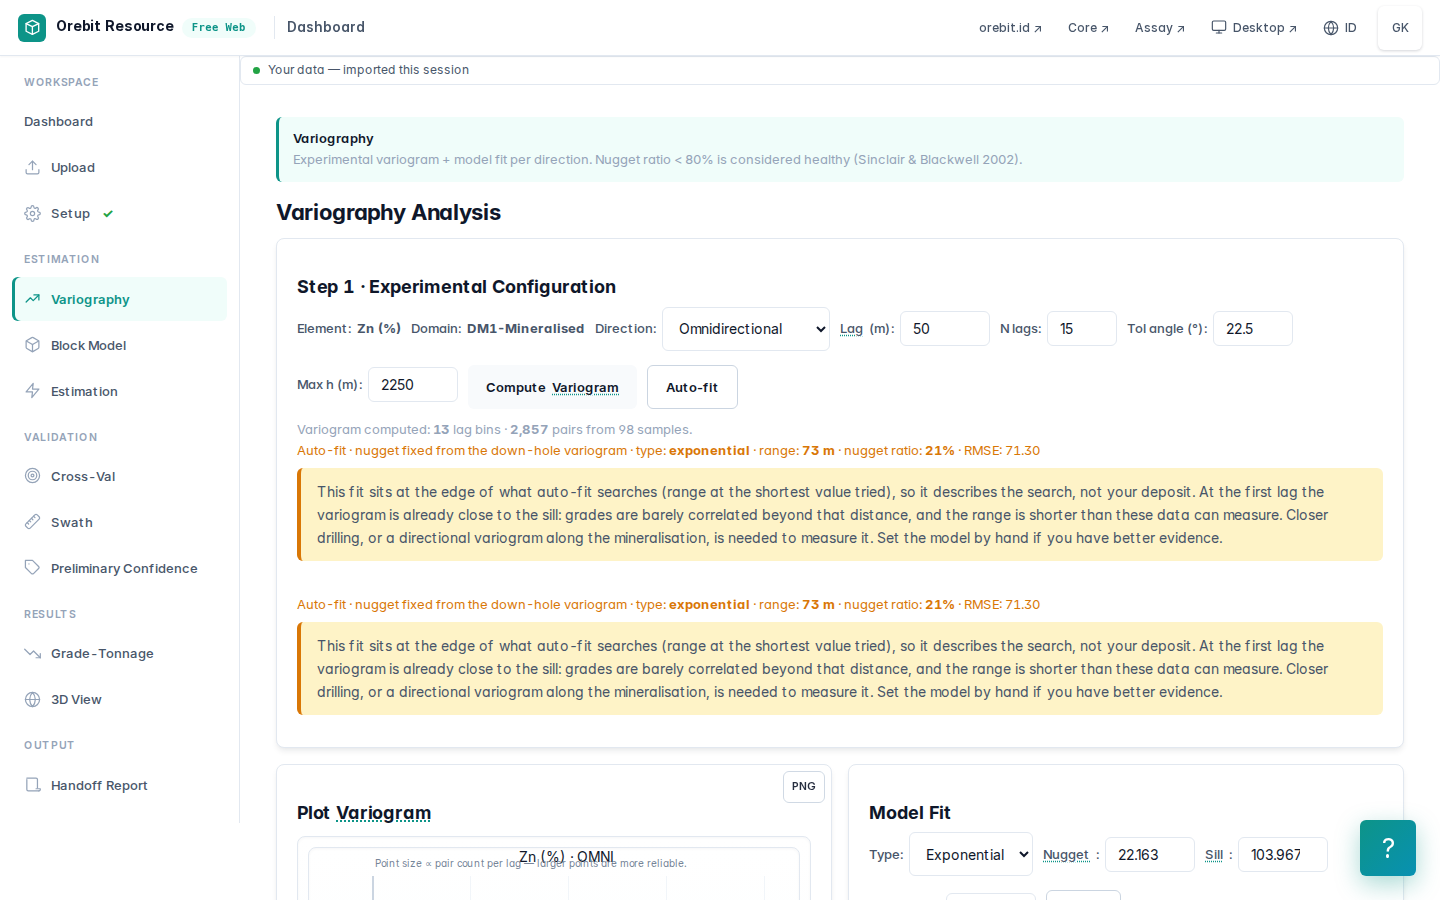Click the N lags input field
This screenshot has height=900, width=1440.
click(x=1082, y=329)
